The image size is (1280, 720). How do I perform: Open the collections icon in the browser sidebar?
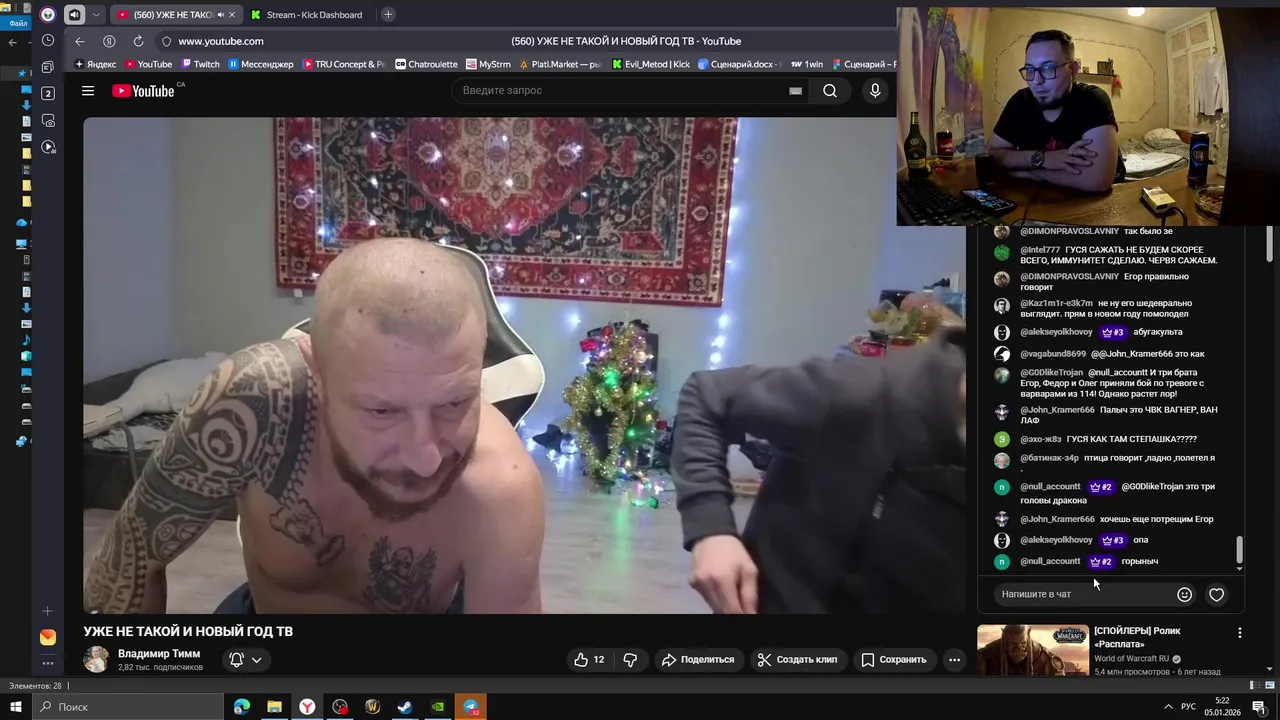48,67
